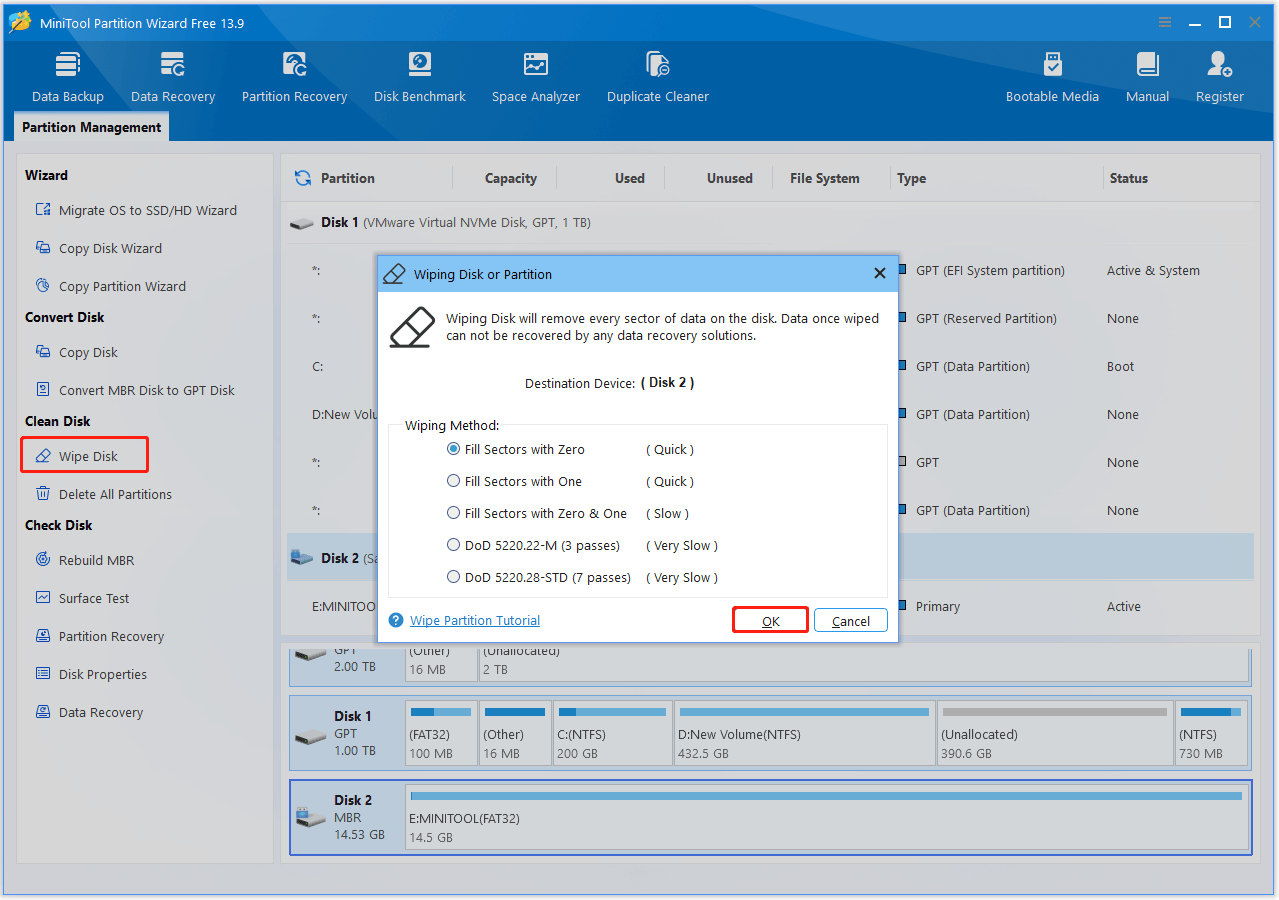Image resolution: width=1279 pixels, height=900 pixels.
Task: Open the Manual
Action: [x=1148, y=77]
